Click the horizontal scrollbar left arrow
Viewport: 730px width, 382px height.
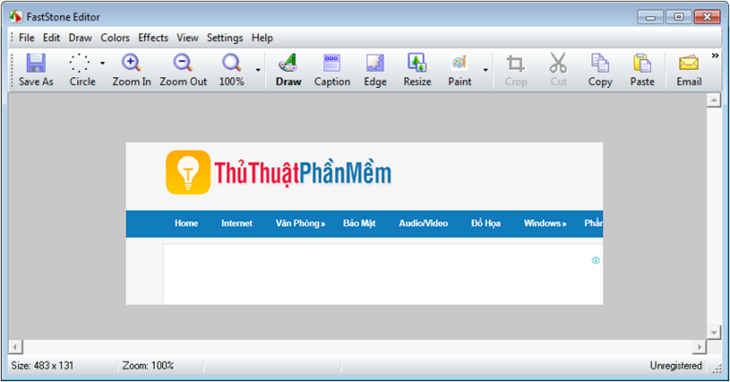15,347
